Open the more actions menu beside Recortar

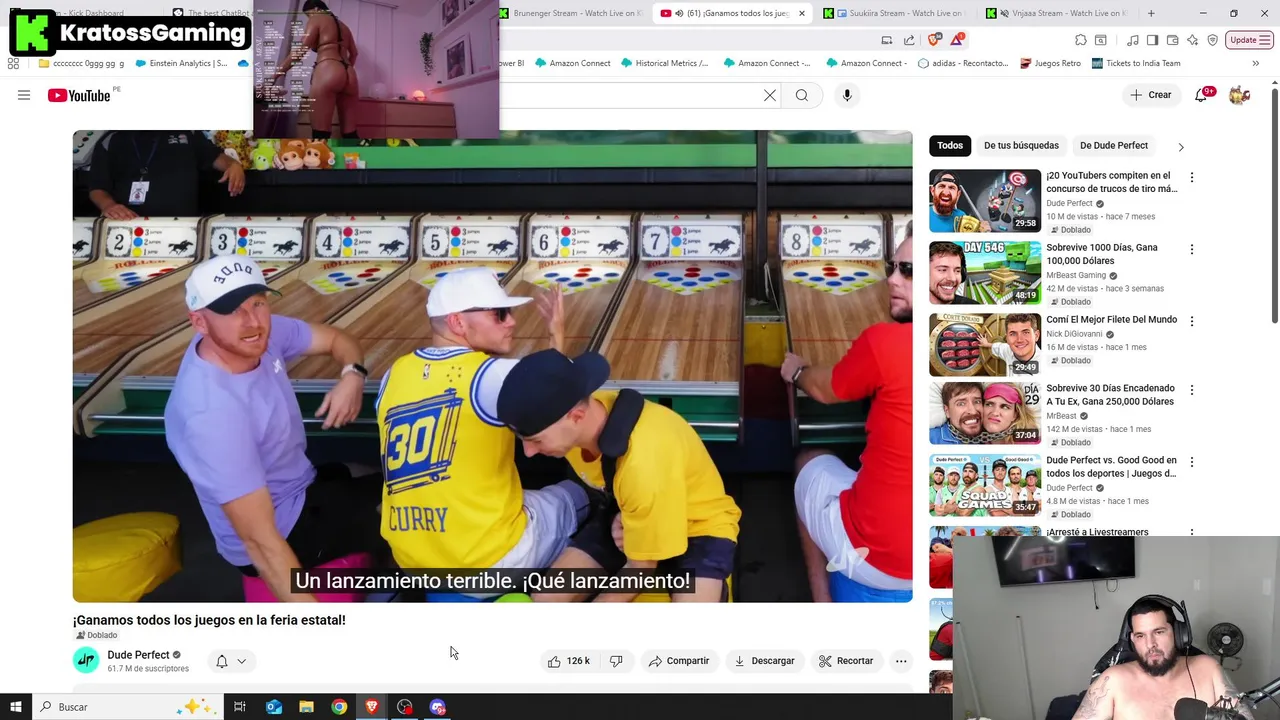click(901, 661)
